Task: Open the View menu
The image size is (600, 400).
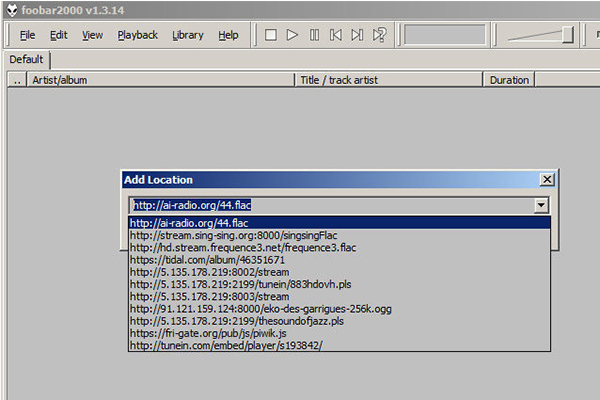Action: pyautogui.click(x=92, y=35)
